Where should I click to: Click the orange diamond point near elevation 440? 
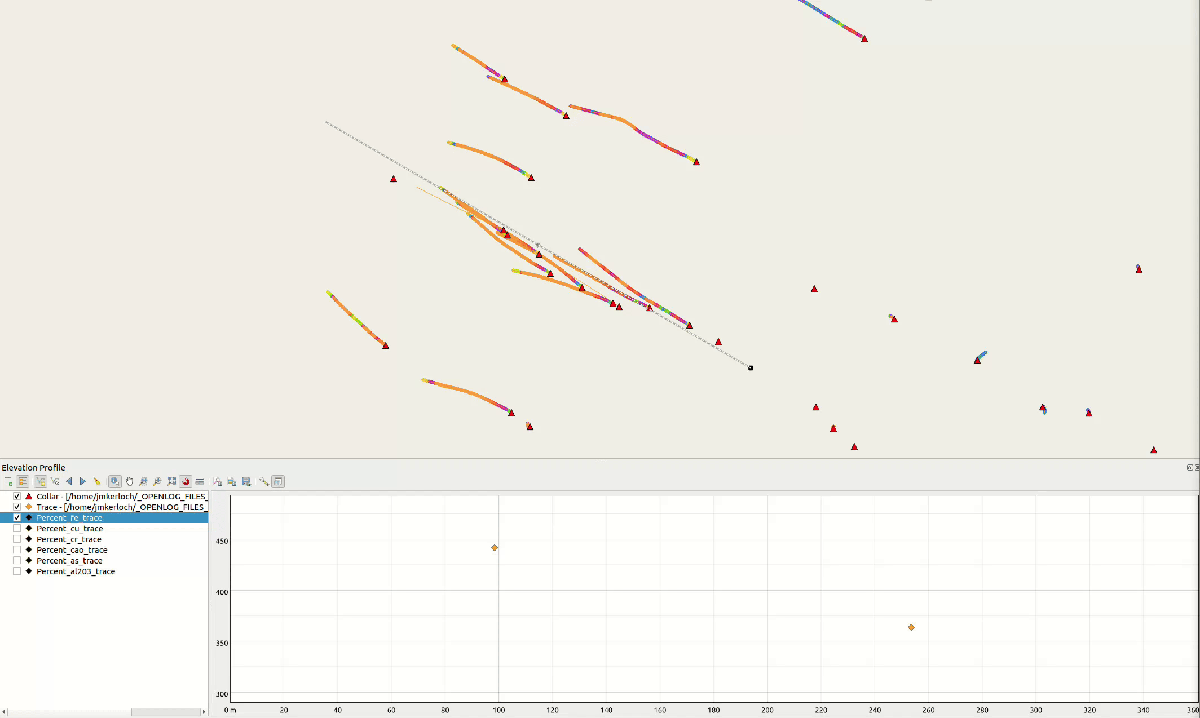(494, 548)
